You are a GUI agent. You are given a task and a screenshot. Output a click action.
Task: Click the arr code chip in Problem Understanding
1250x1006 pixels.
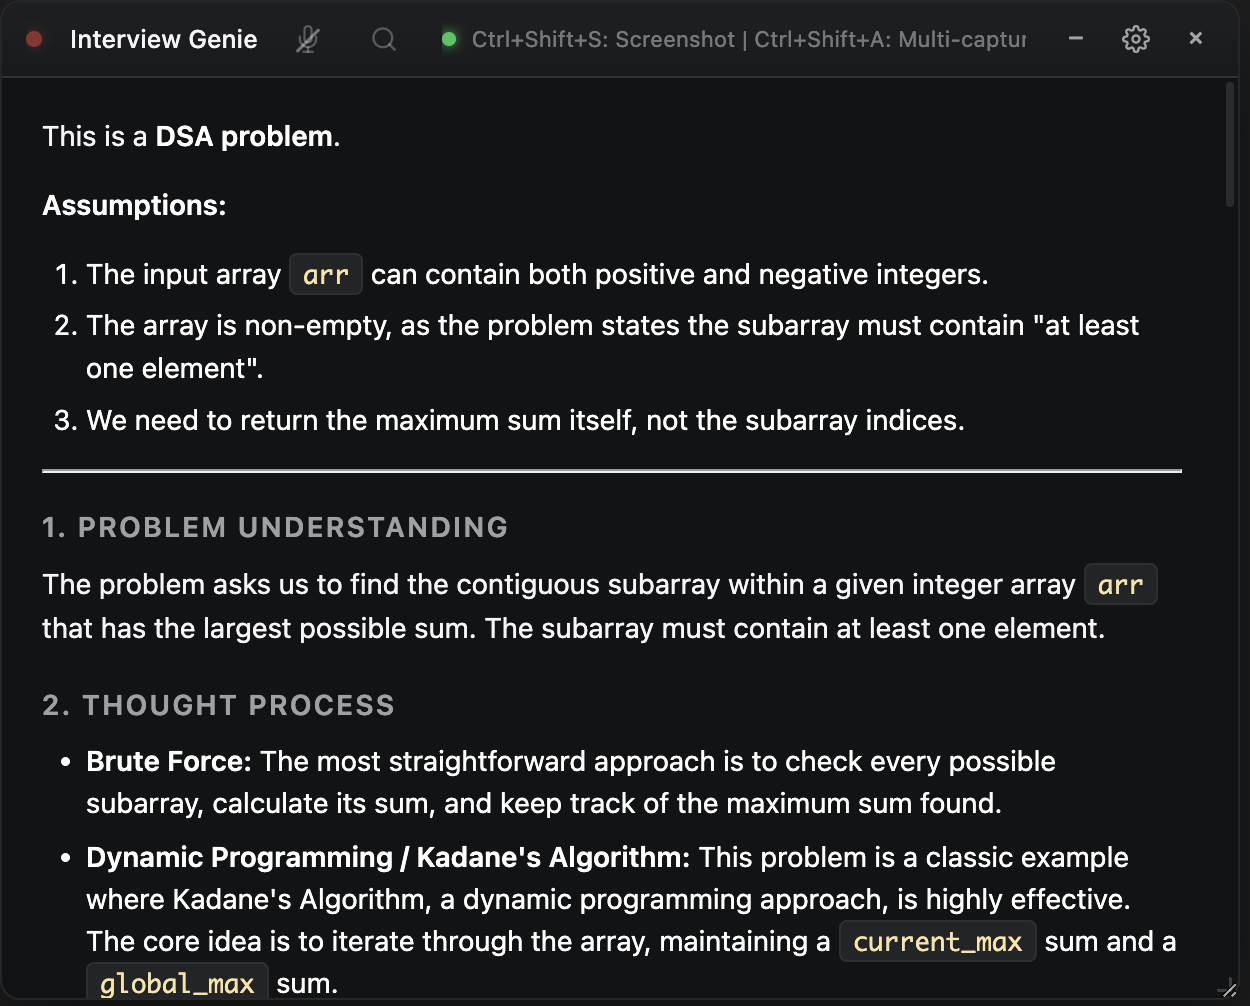[1121, 584]
